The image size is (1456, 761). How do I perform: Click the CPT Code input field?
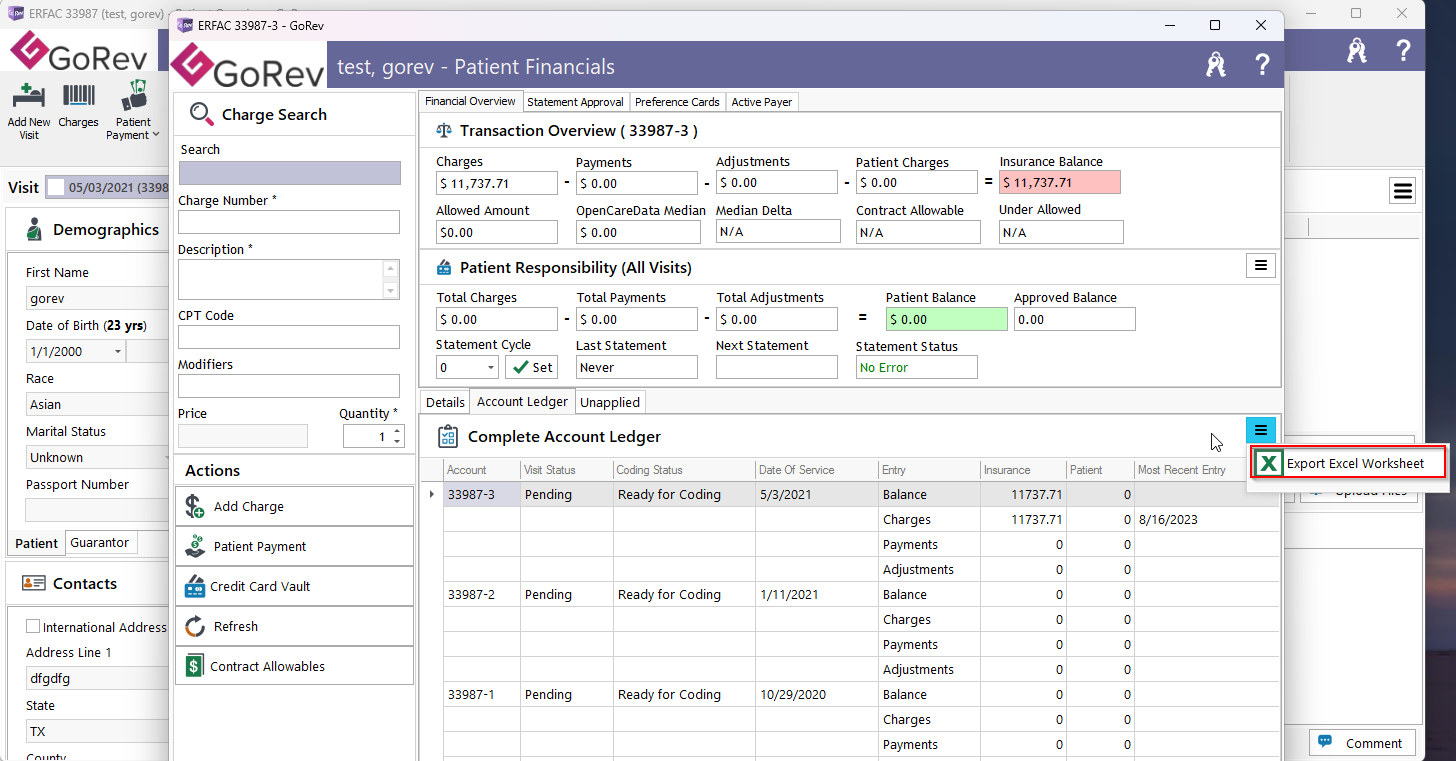(x=289, y=337)
